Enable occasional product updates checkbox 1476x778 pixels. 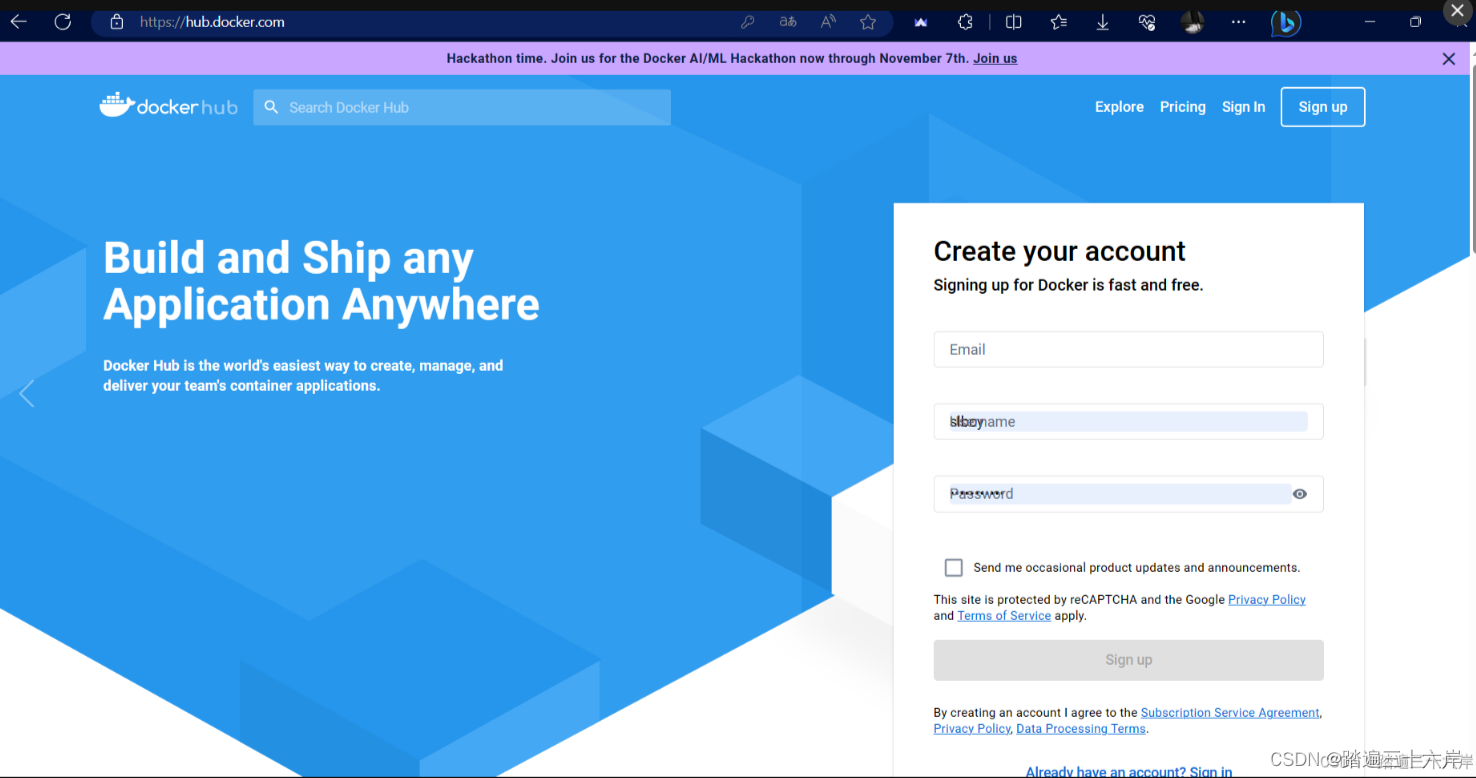(953, 567)
